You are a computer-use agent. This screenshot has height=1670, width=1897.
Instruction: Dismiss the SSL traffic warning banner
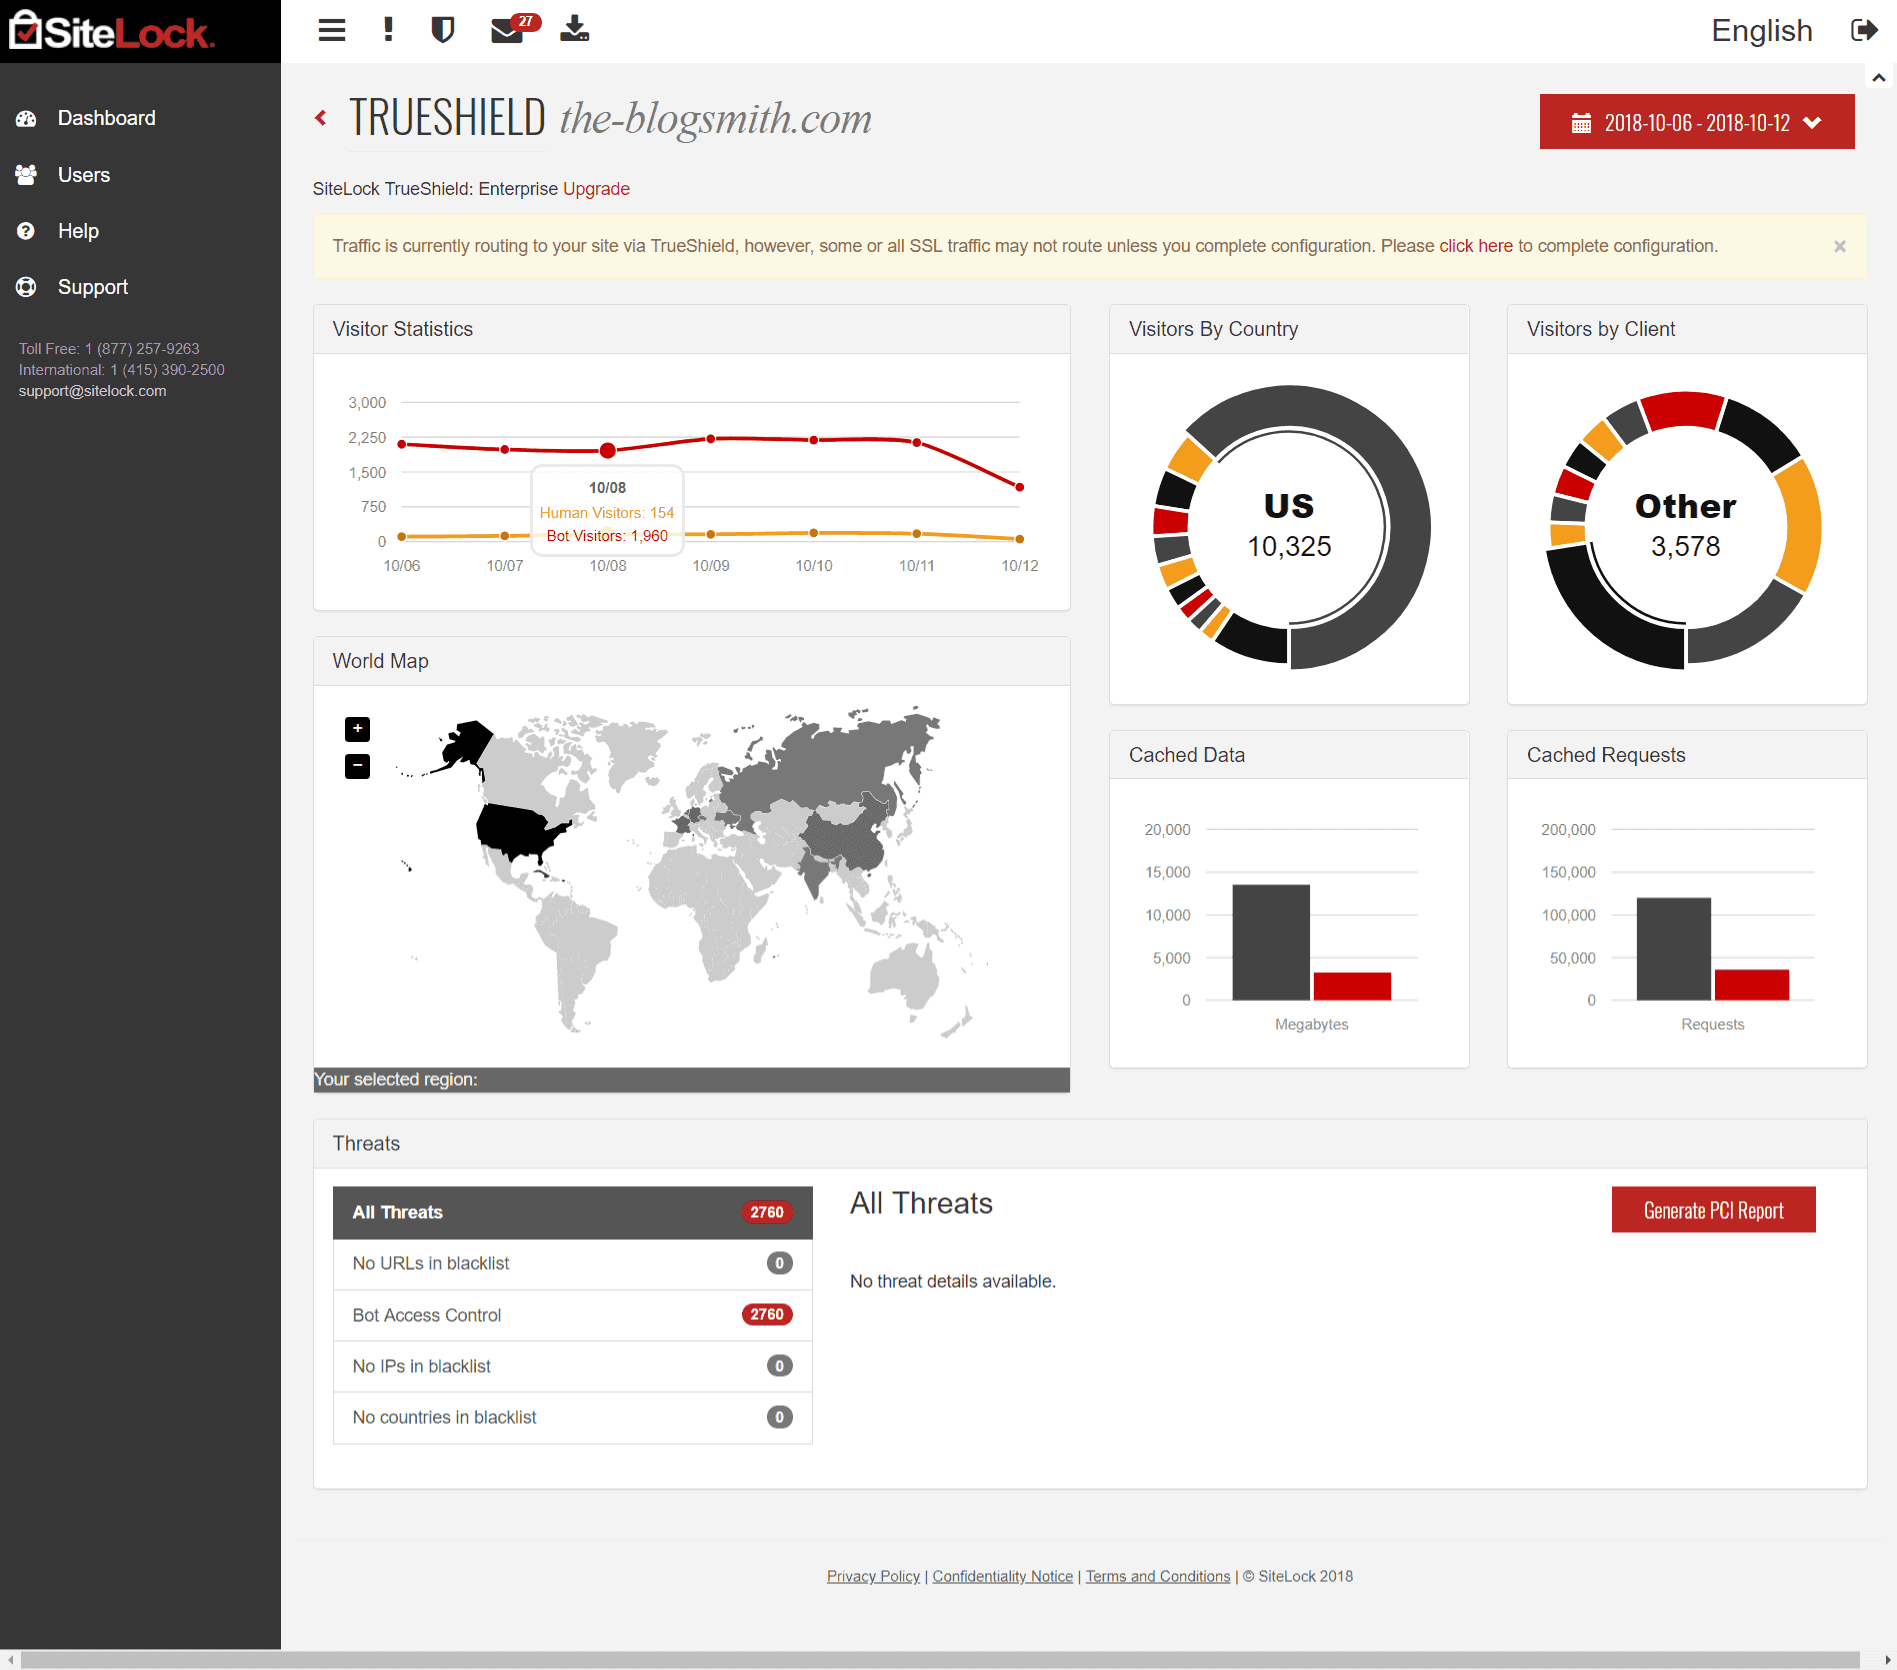tap(1839, 246)
